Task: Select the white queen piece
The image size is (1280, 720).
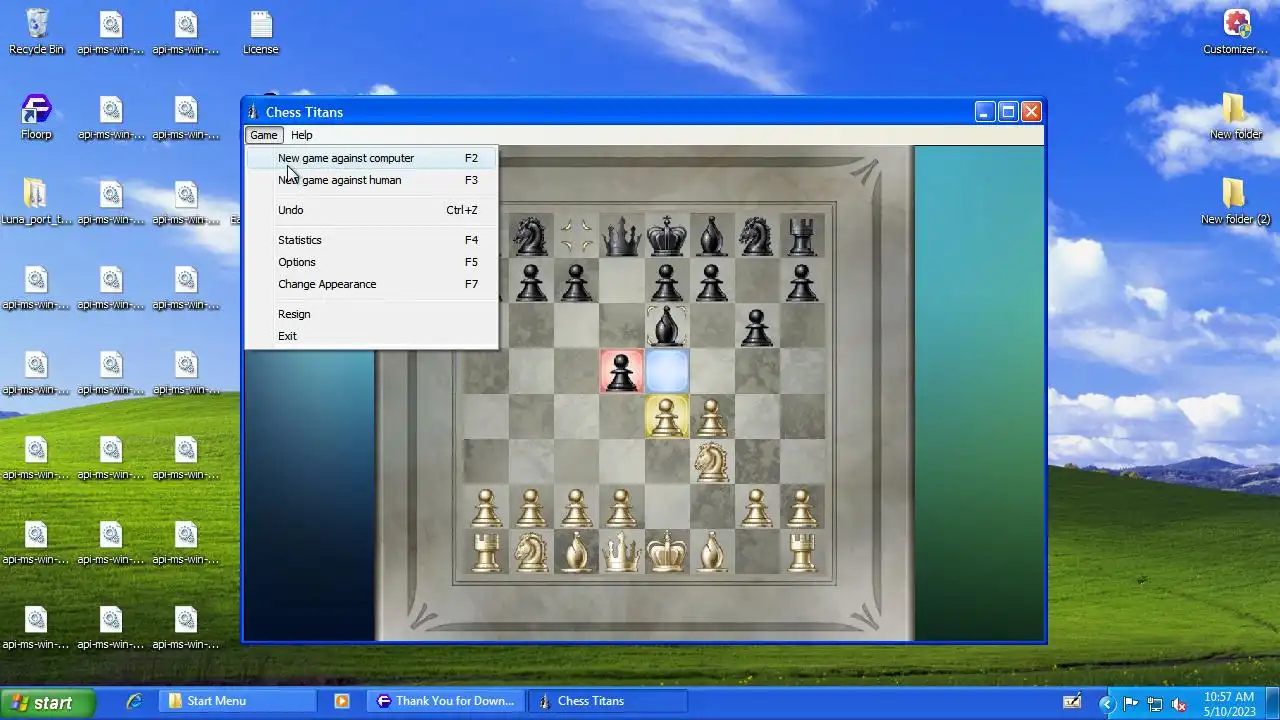Action: [x=621, y=552]
